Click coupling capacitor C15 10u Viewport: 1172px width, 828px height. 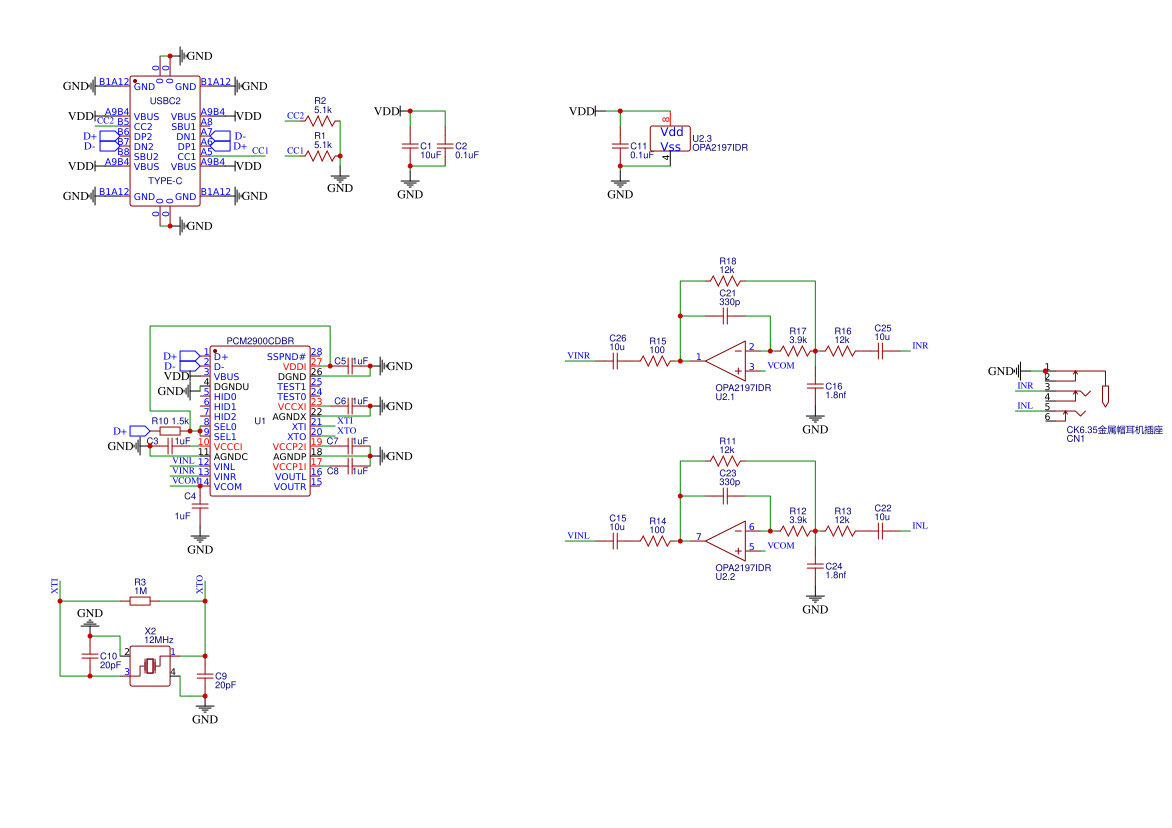[x=616, y=541]
